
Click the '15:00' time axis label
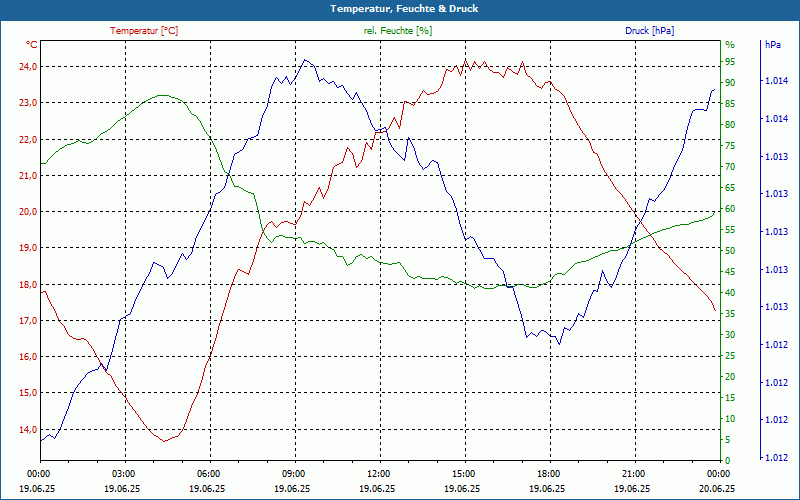click(463, 473)
